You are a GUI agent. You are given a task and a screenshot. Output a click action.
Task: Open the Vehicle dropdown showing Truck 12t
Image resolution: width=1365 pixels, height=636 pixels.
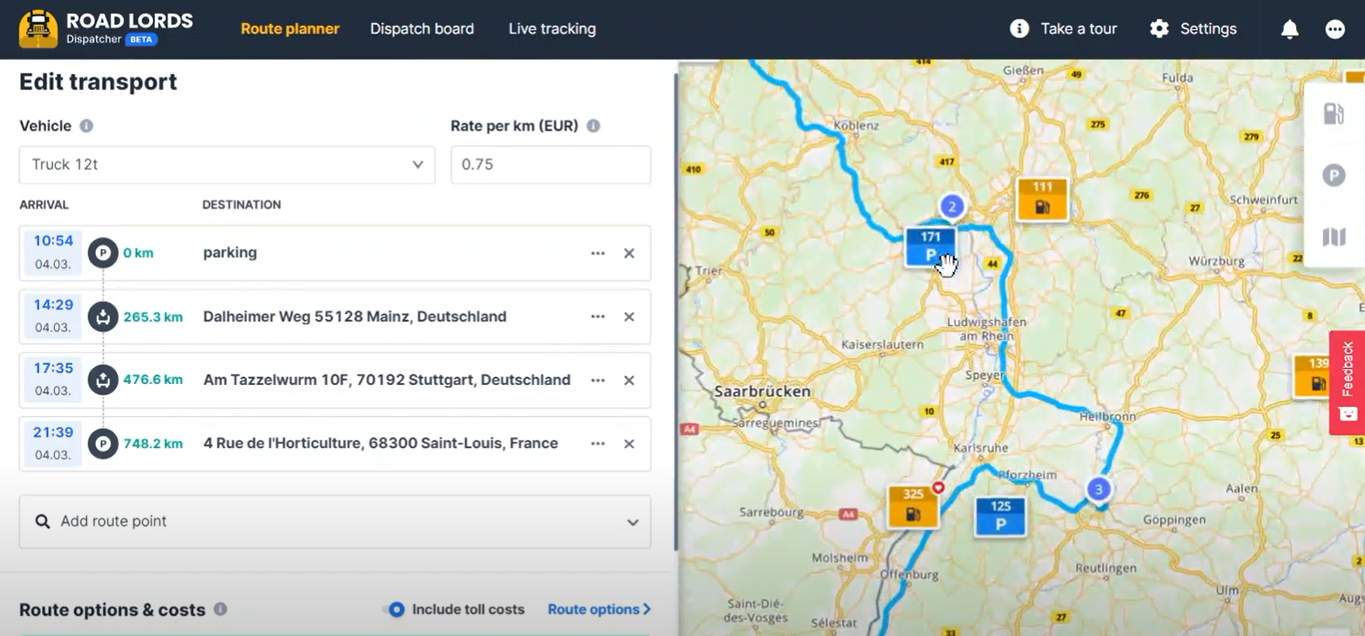point(226,164)
